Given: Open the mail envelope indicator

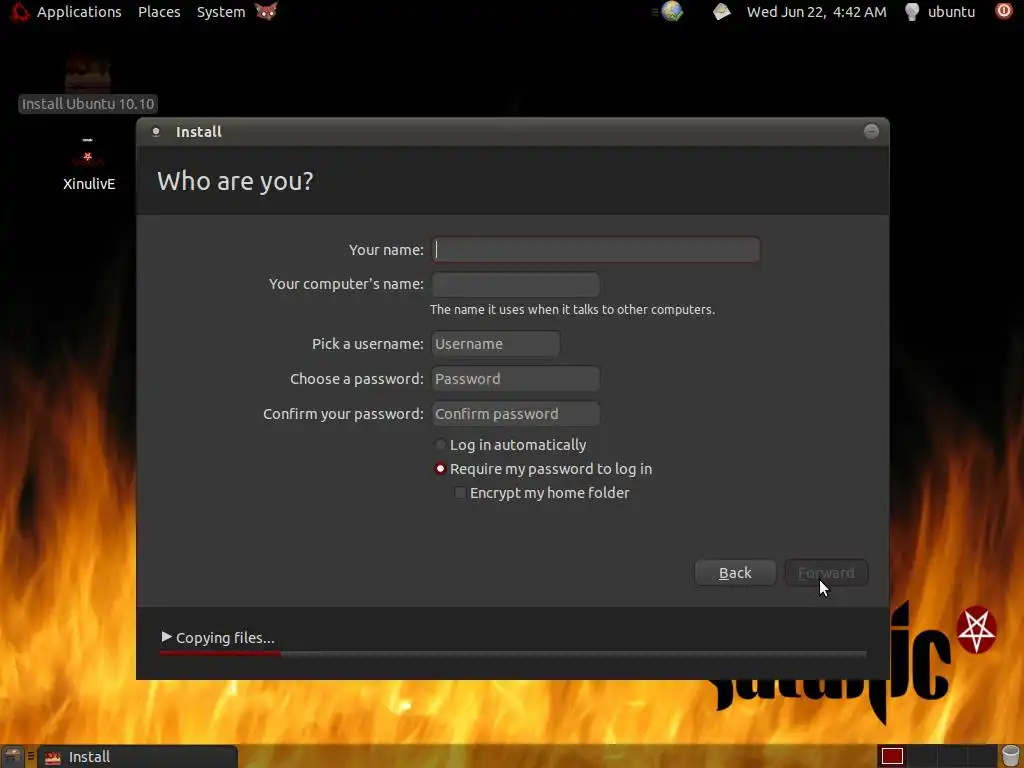Looking at the screenshot, I should 721,12.
